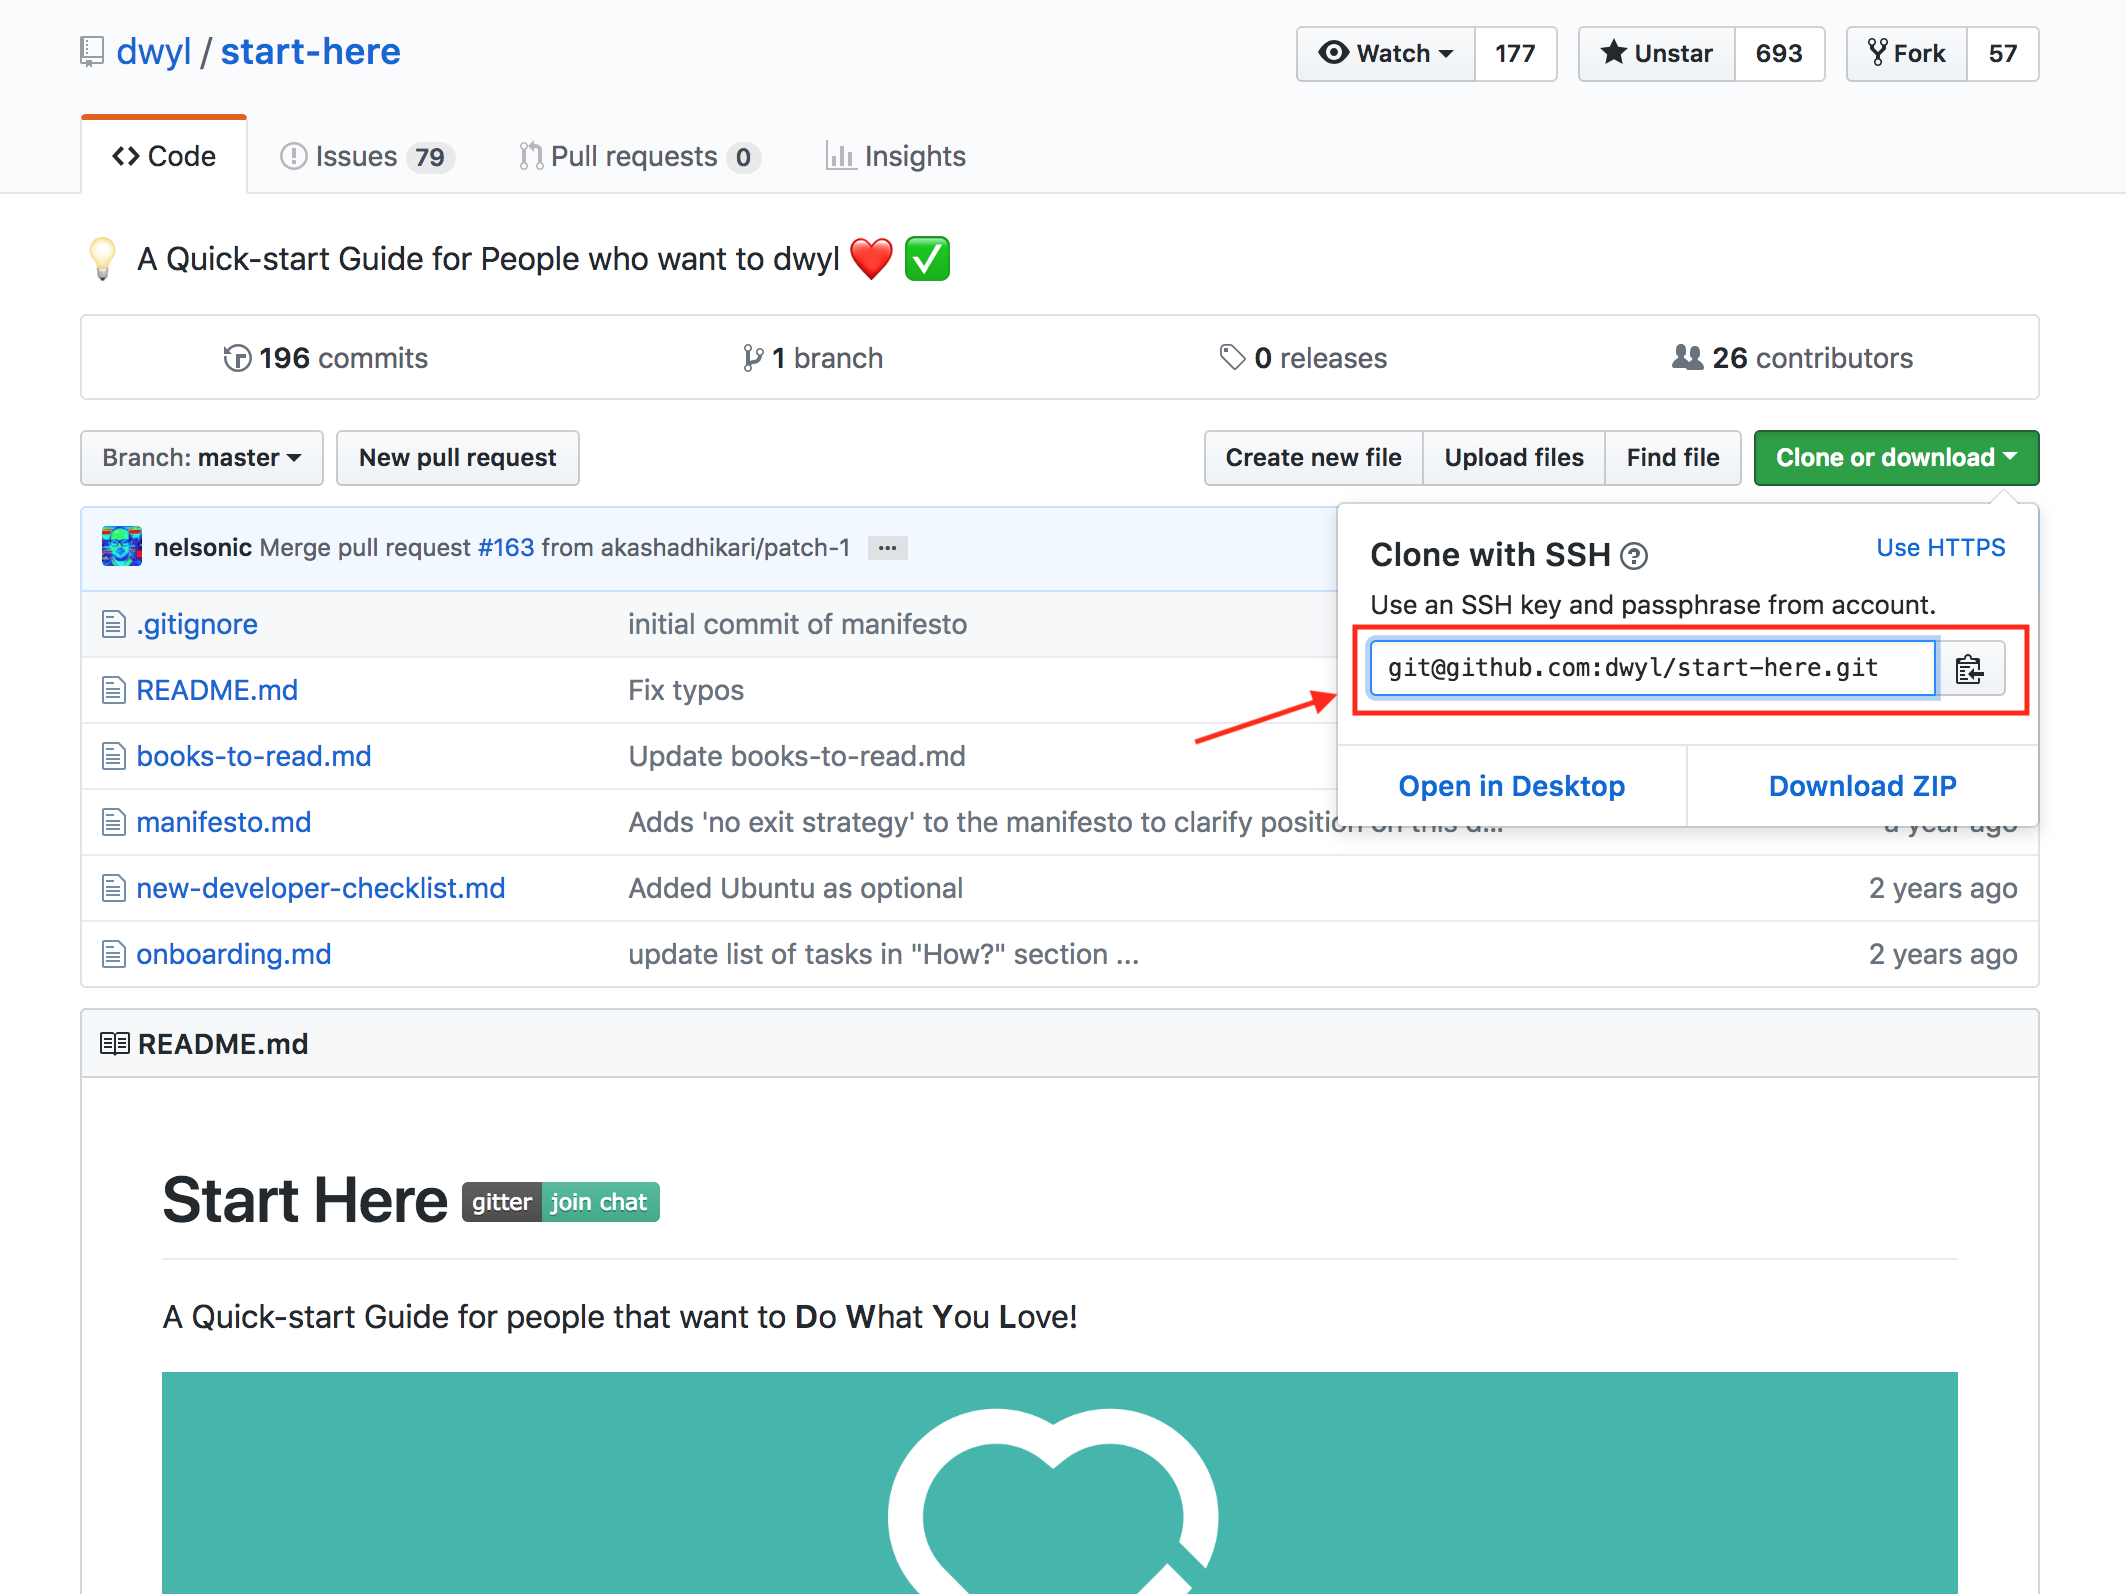Open the start-here repository link
Screen dimensions: 2126x1594
[x=310, y=52]
